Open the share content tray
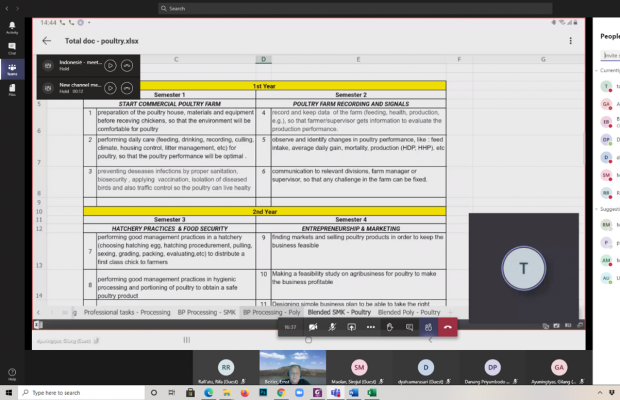Screen dimensions: 620x400 point(352,327)
